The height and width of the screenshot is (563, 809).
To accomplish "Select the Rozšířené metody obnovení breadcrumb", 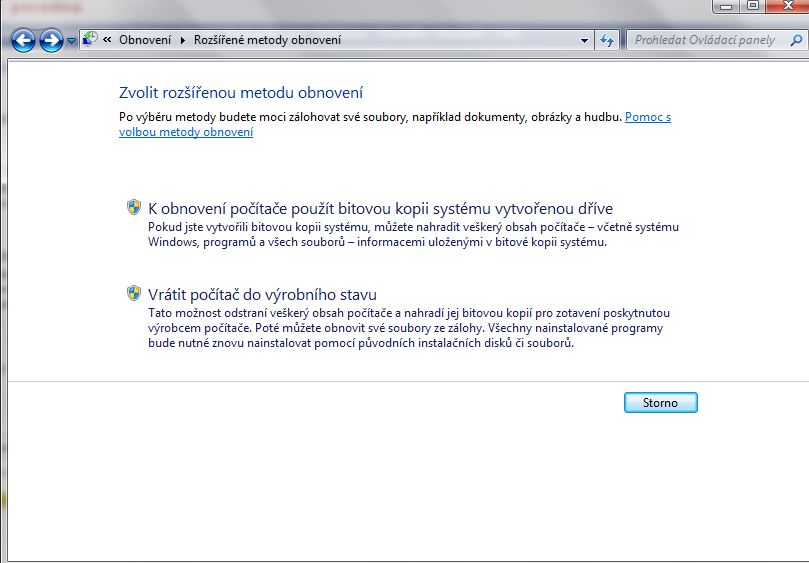I will 267,40.
